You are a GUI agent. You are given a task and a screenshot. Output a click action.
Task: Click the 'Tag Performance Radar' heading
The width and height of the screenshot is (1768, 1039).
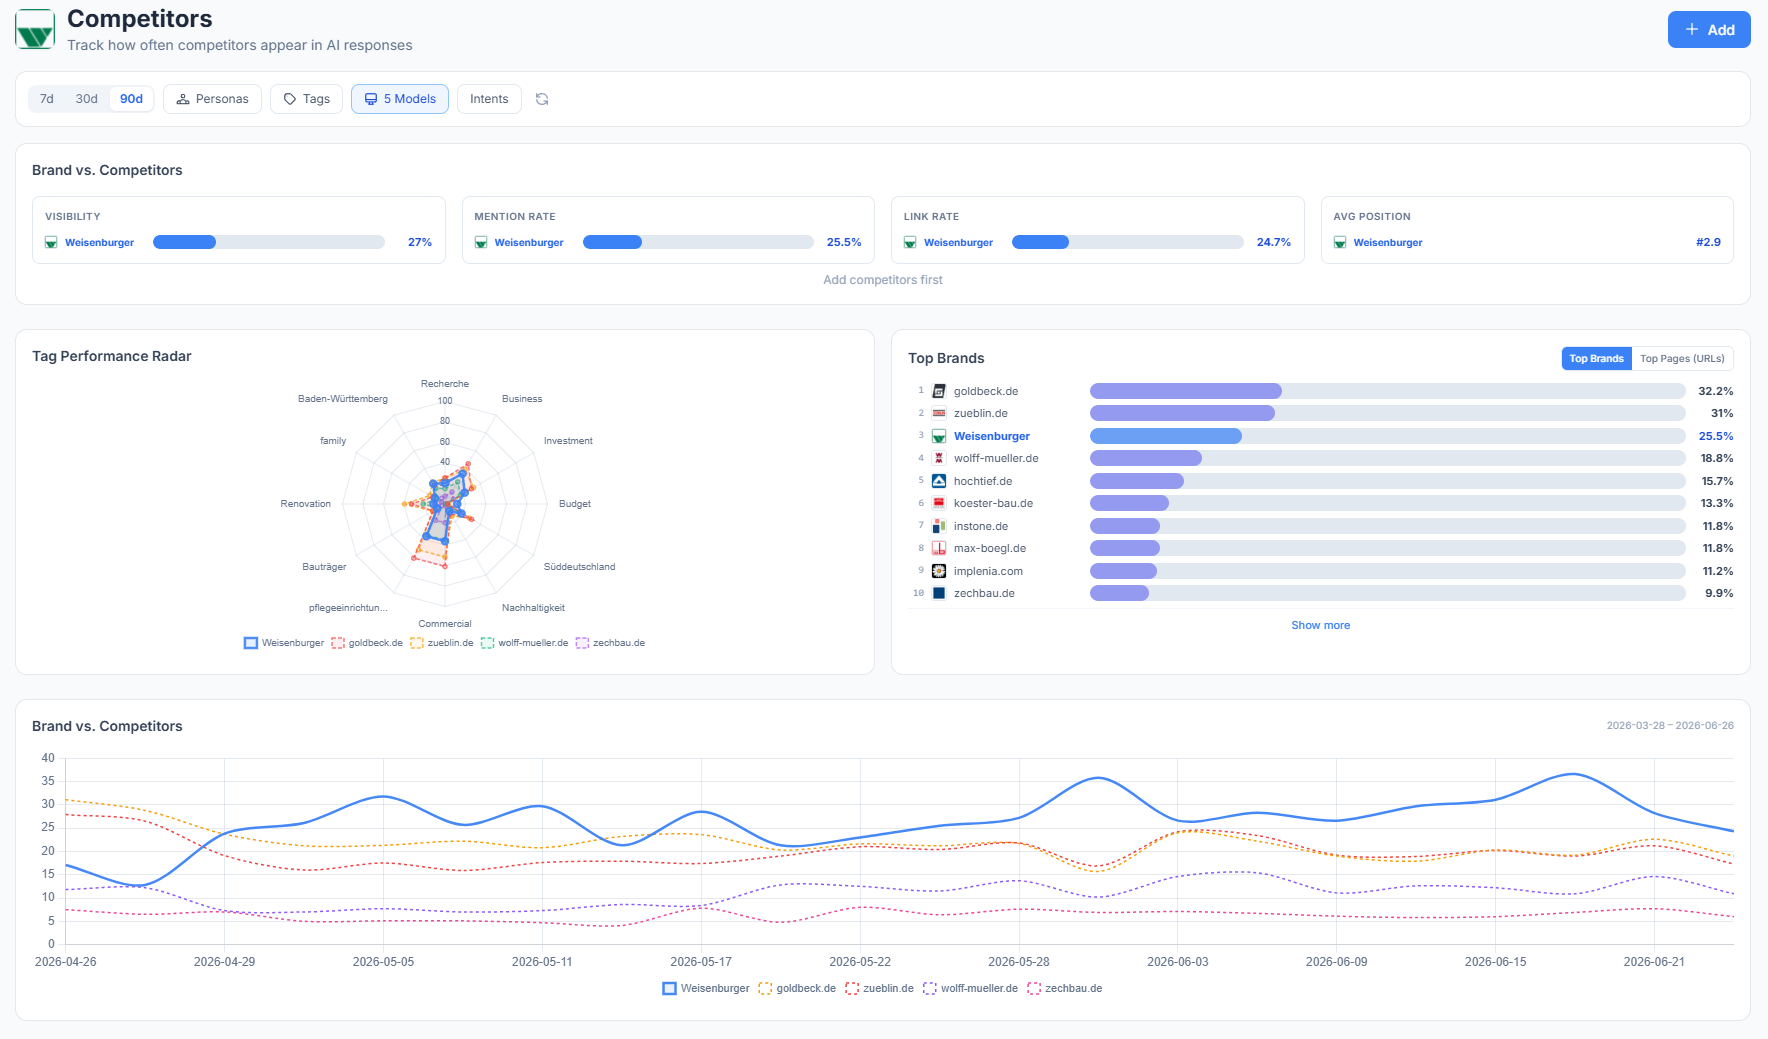point(112,356)
